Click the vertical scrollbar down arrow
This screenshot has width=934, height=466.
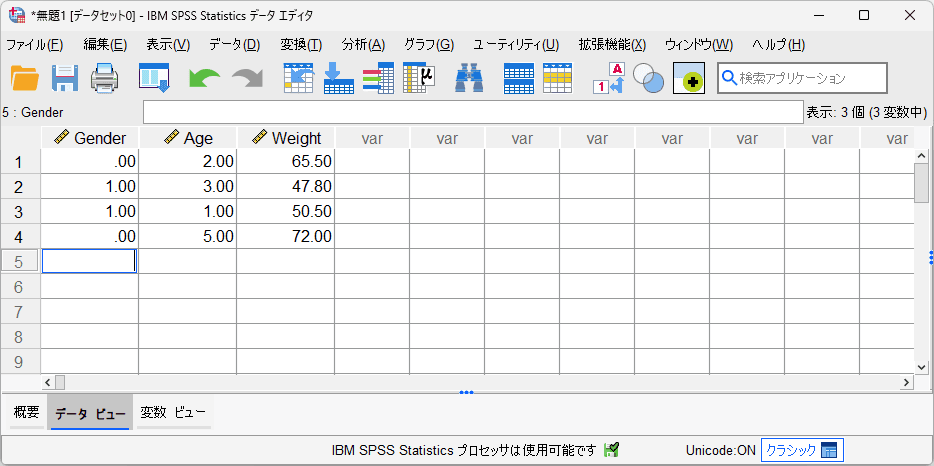pyautogui.click(x=921, y=367)
